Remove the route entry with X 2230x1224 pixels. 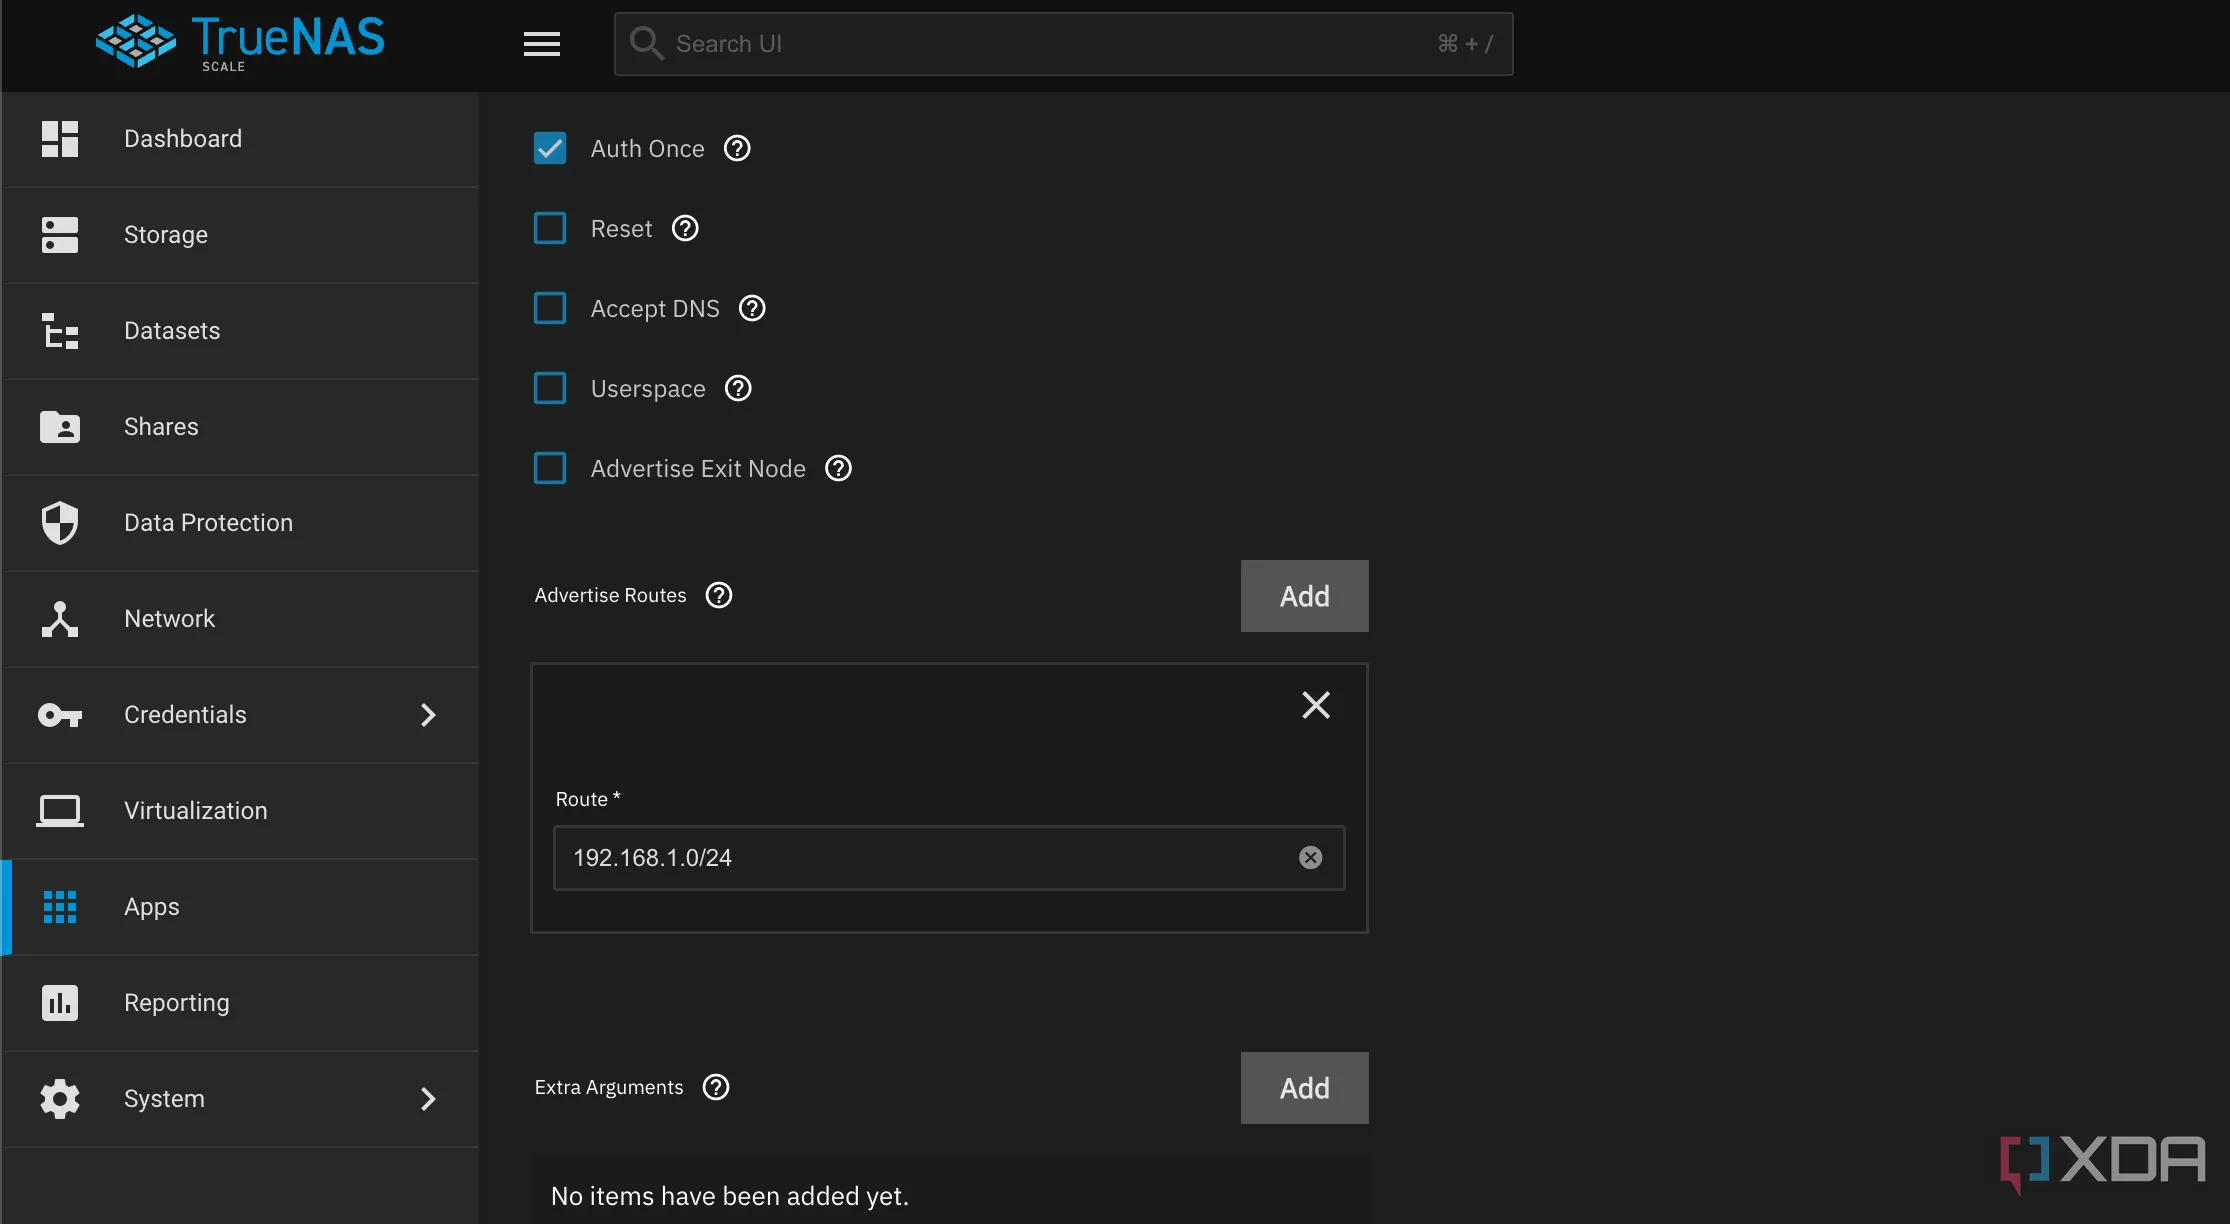pyautogui.click(x=1316, y=705)
